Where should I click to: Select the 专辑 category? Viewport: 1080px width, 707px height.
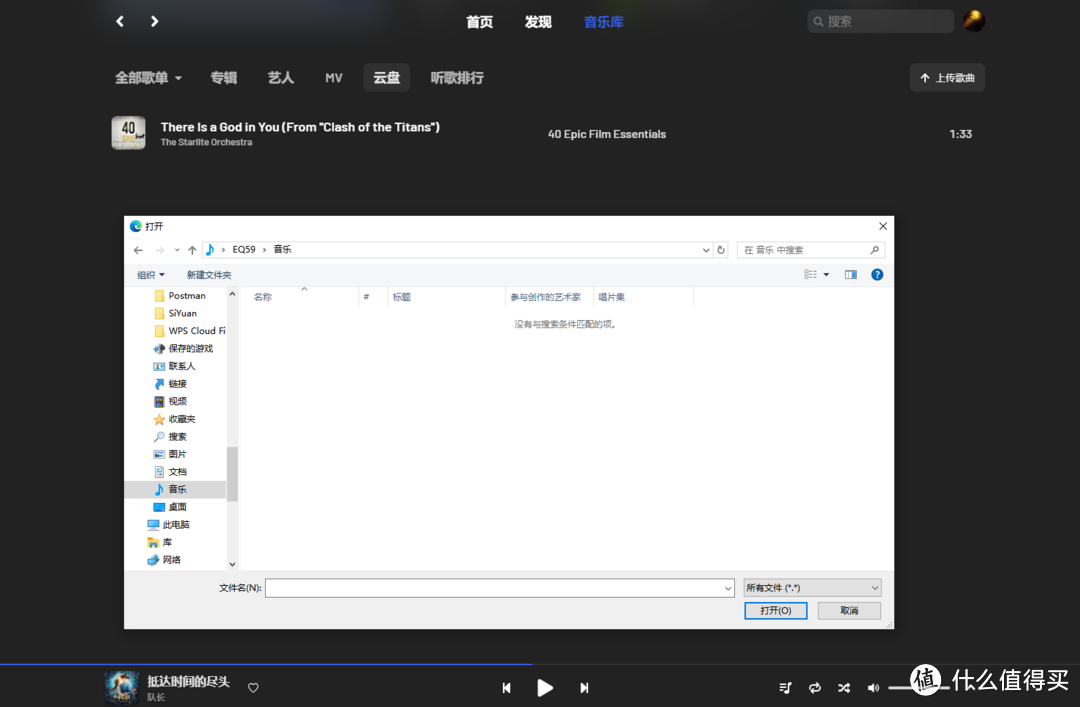click(224, 78)
